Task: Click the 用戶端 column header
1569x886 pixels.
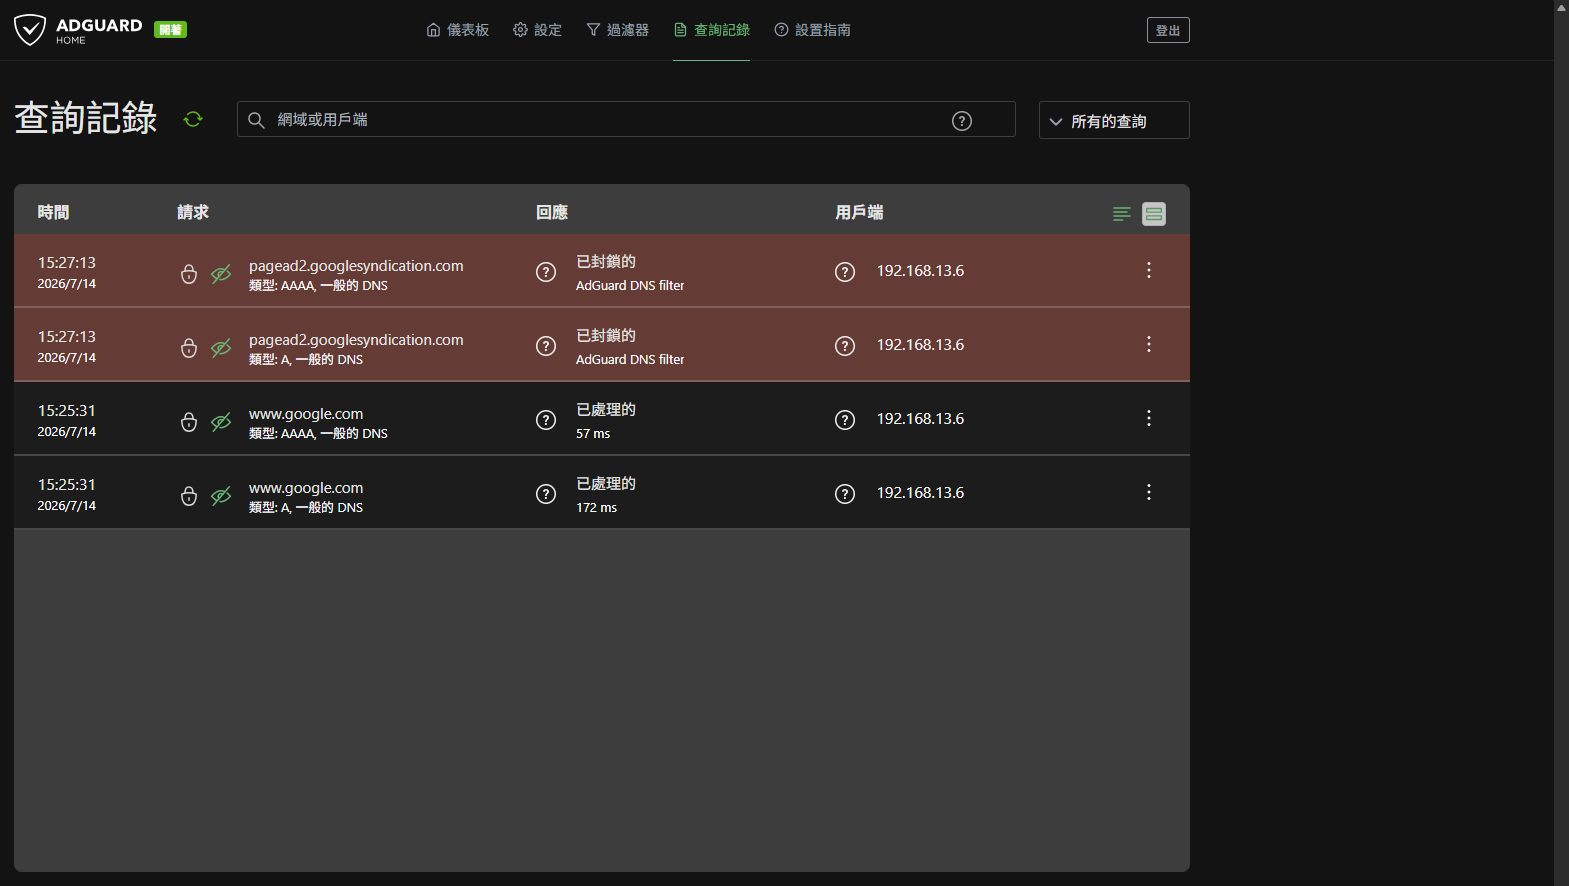Action: [x=859, y=212]
